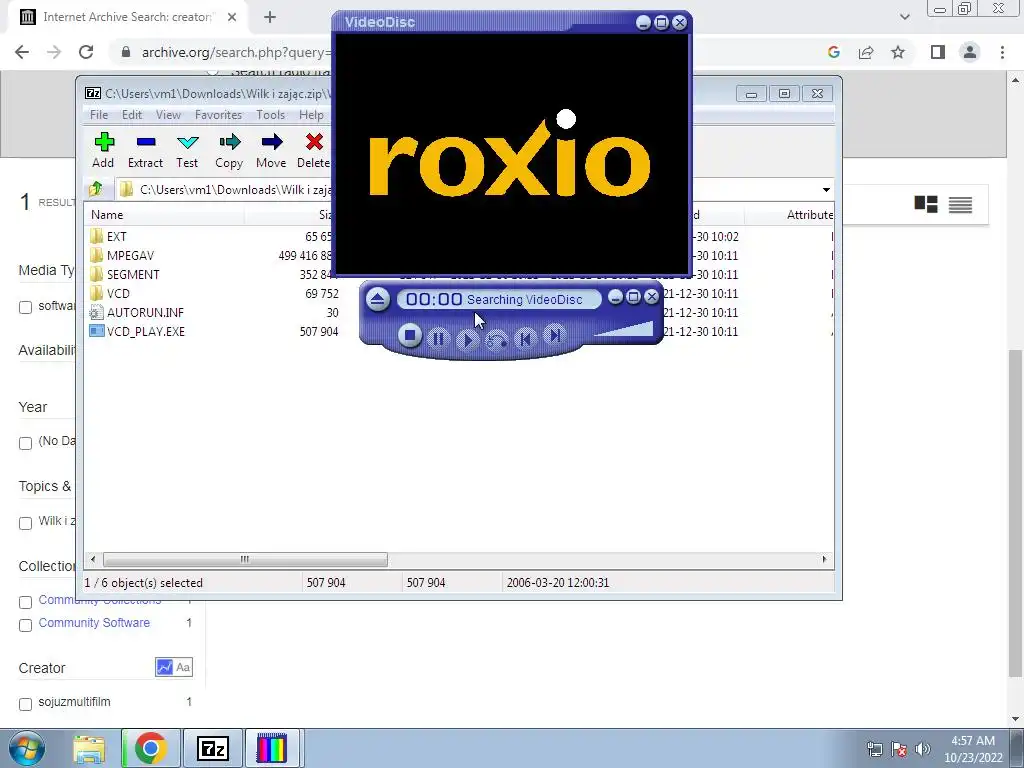This screenshot has height=768, width=1024.
Task: Extract files using the 7-Zip Extract icon
Action: [145, 151]
